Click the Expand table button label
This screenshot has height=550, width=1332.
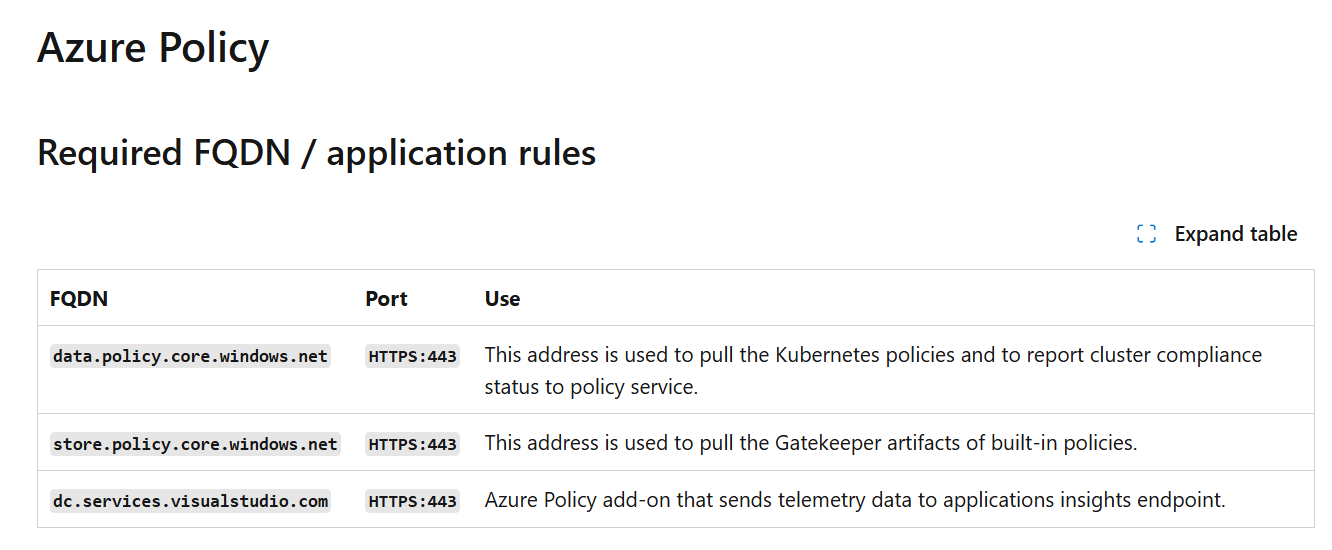[1236, 234]
